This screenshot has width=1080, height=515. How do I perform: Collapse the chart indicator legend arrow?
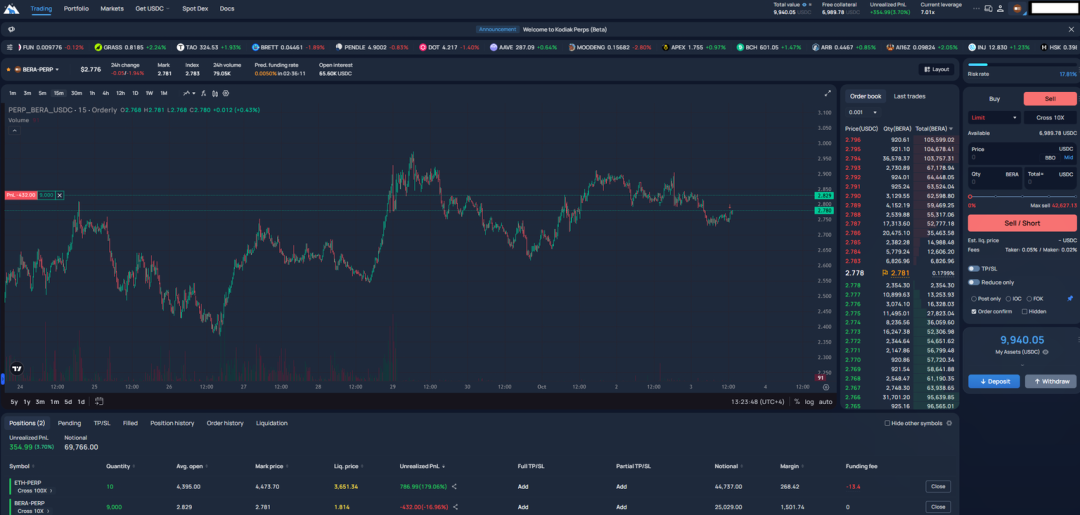click(14, 131)
